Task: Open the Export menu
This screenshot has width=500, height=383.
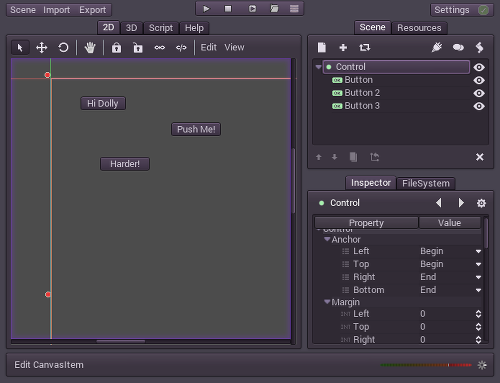Action: tap(92, 10)
